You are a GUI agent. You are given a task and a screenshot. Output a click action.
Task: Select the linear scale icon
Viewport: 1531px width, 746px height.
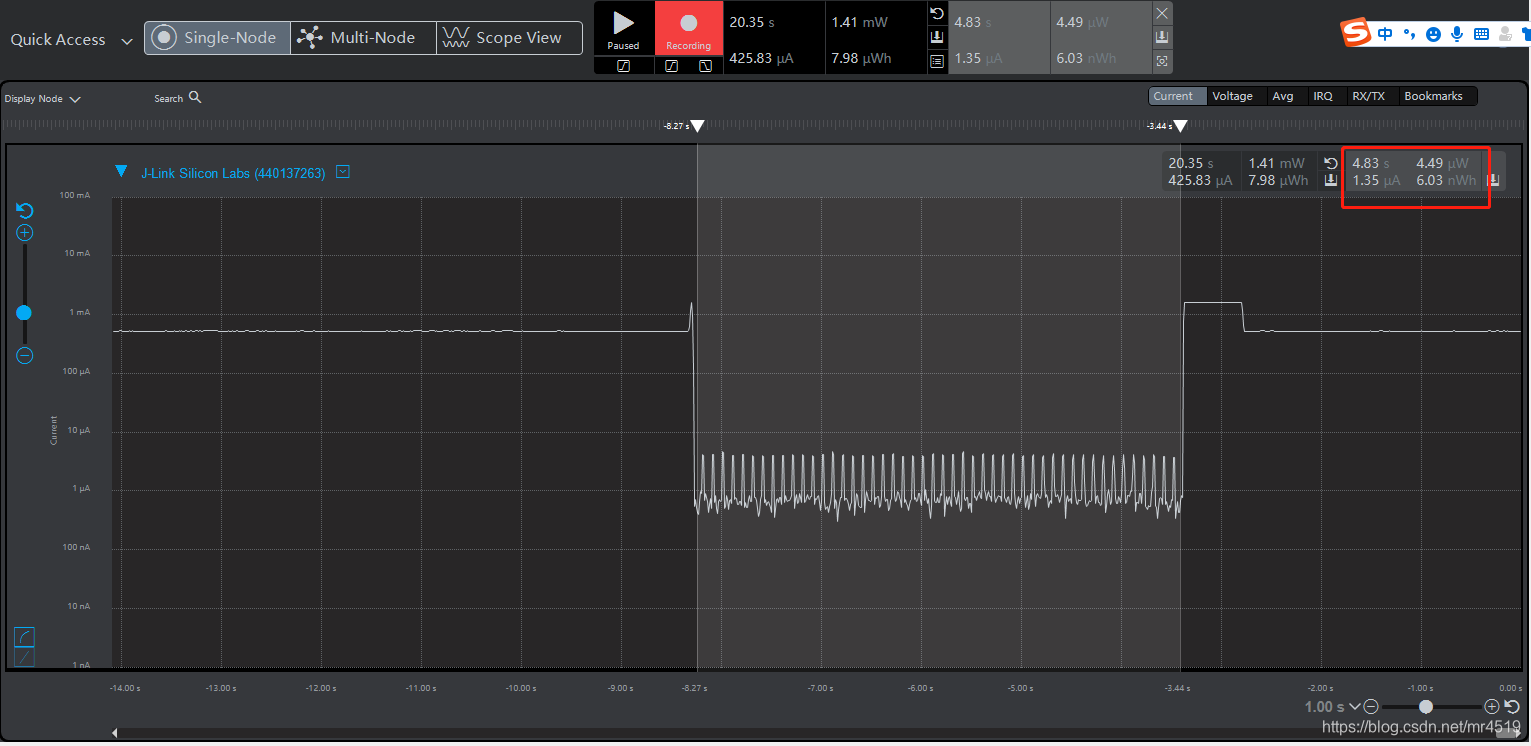point(25,657)
